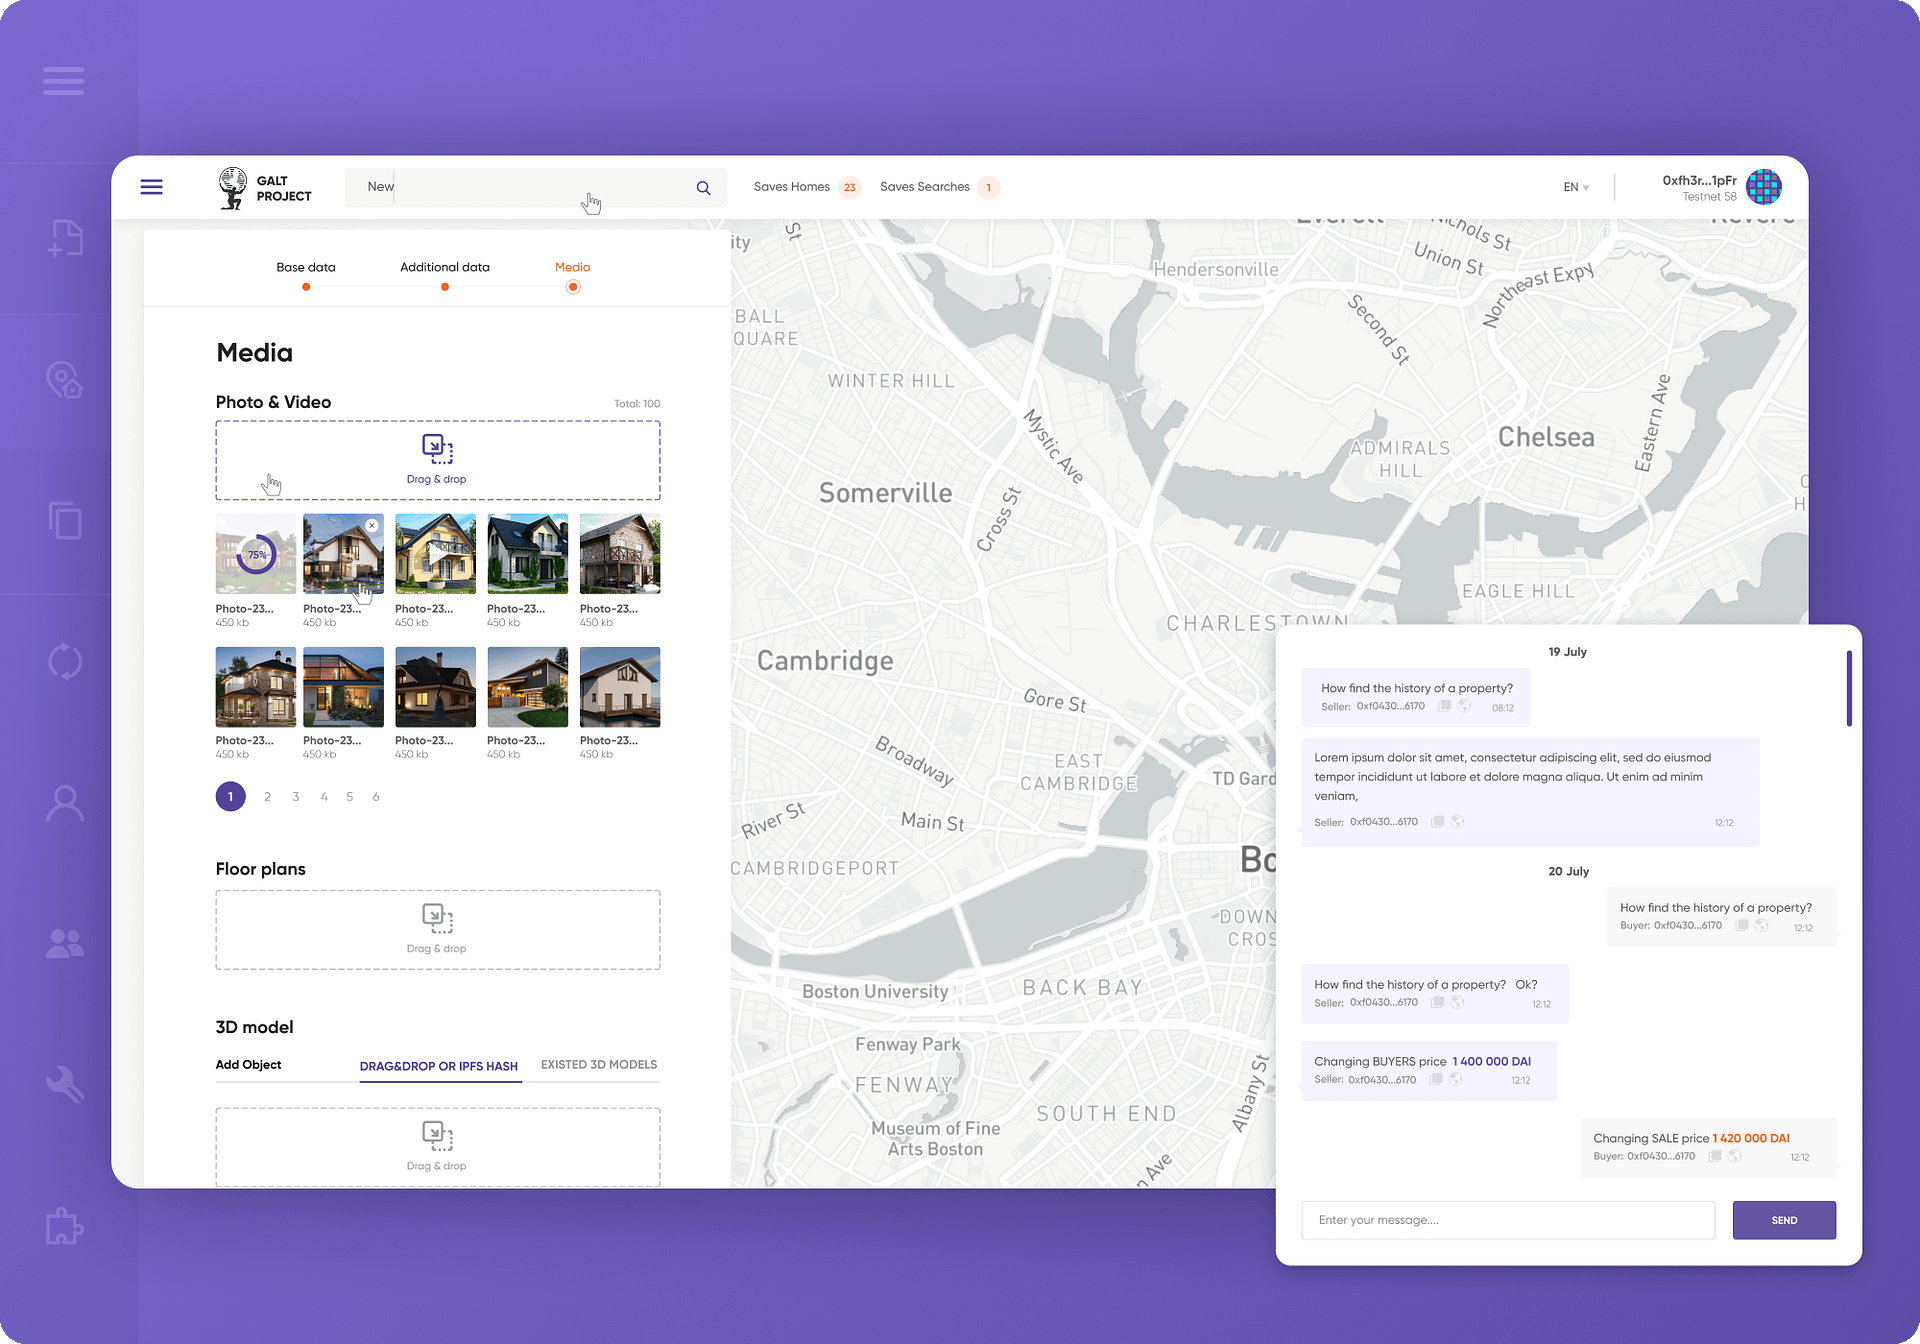This screenshot has height=1344, width=1920.
Task: Open the puzzle piece extensions icon
Action: (65, 1226)
